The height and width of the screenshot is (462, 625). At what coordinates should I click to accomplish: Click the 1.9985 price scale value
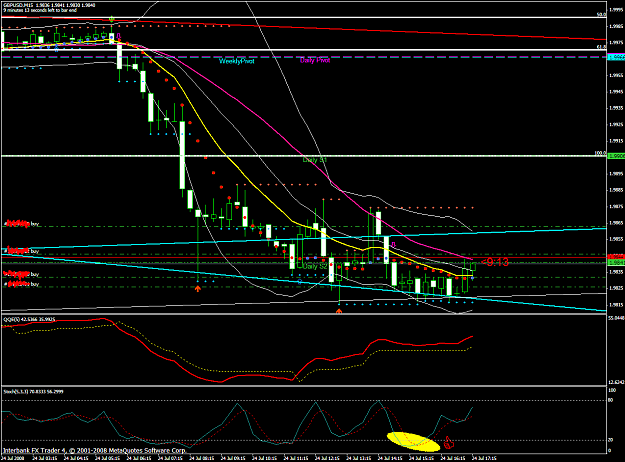(x=616, y=26)
